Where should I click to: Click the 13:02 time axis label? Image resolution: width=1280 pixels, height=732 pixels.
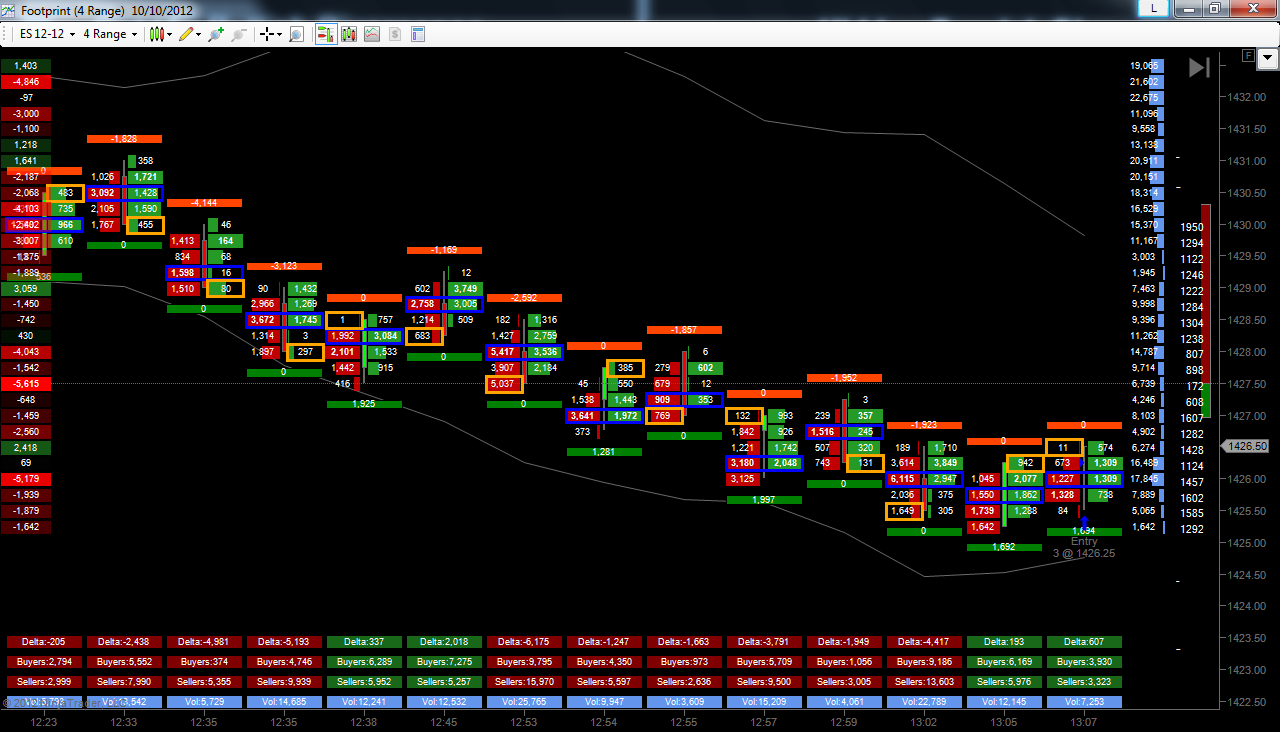point(924,720)
